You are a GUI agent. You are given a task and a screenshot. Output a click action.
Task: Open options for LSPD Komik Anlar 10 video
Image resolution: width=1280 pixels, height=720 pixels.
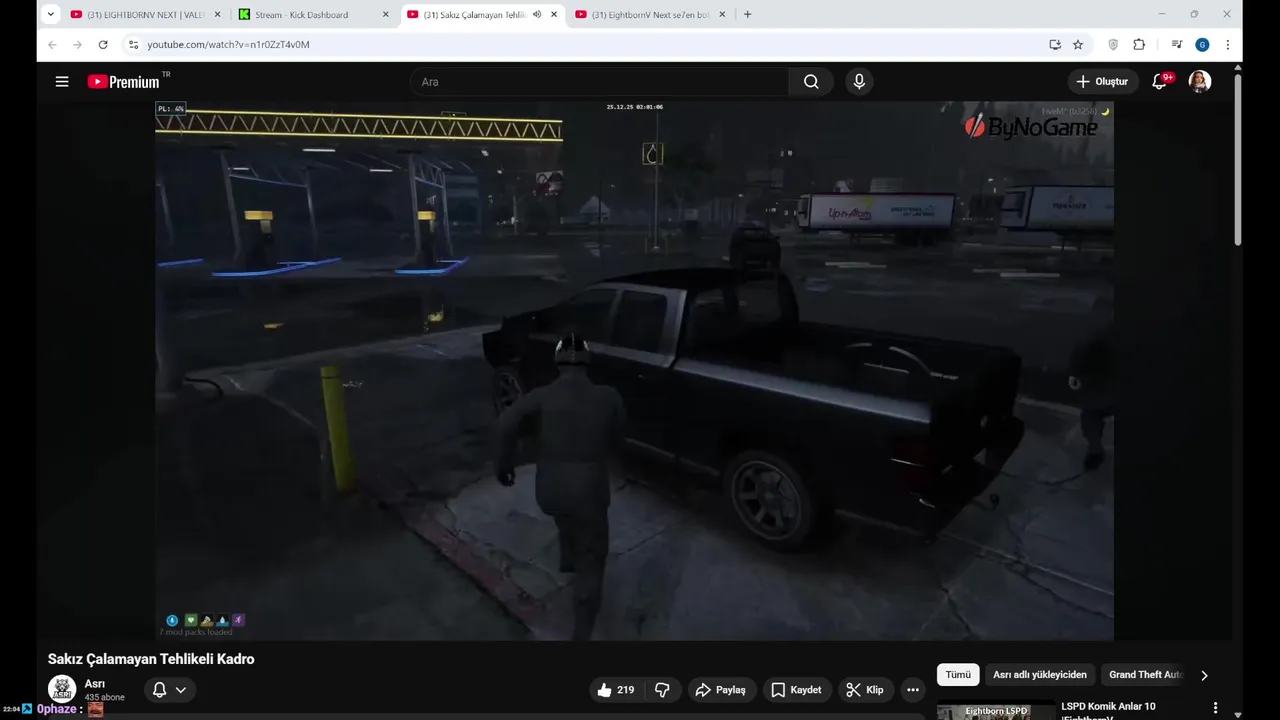click(1215, 707)
